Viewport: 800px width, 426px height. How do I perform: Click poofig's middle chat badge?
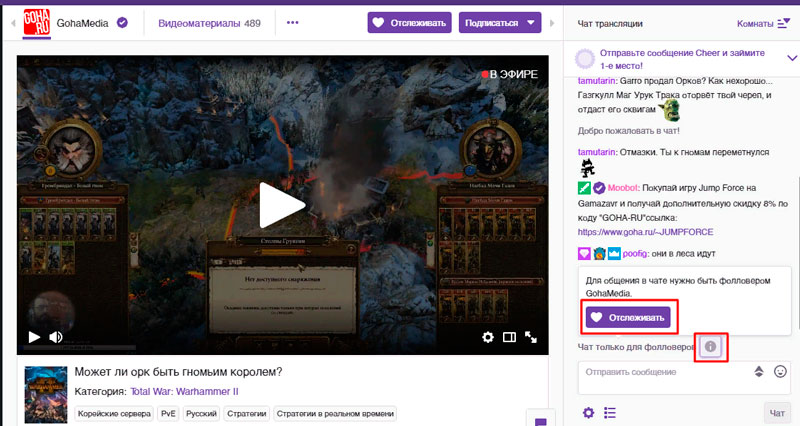(599, 254)
